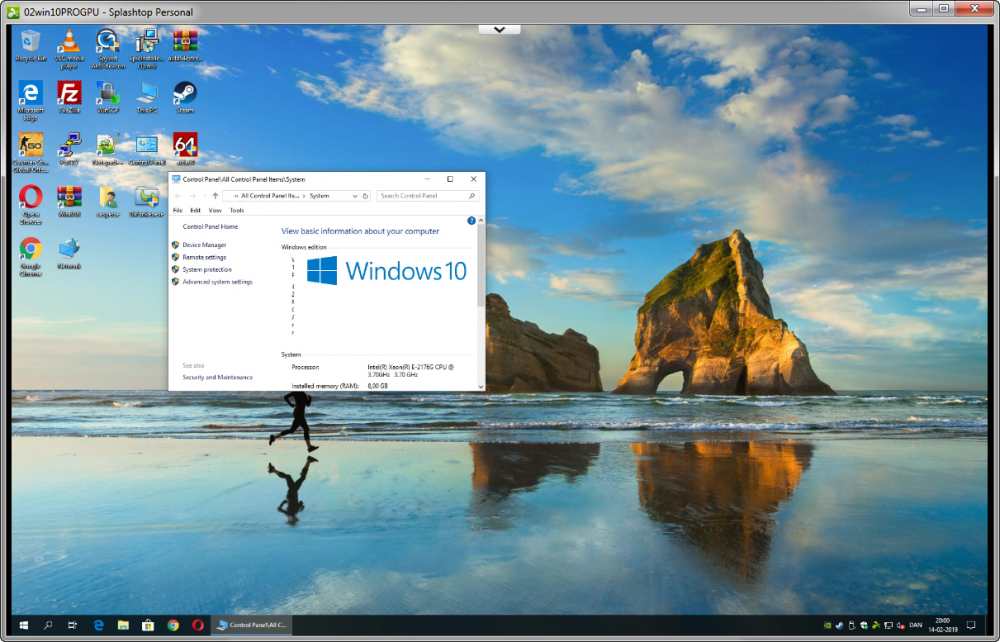Open taskbar Search magnifier

coord(48,625)
